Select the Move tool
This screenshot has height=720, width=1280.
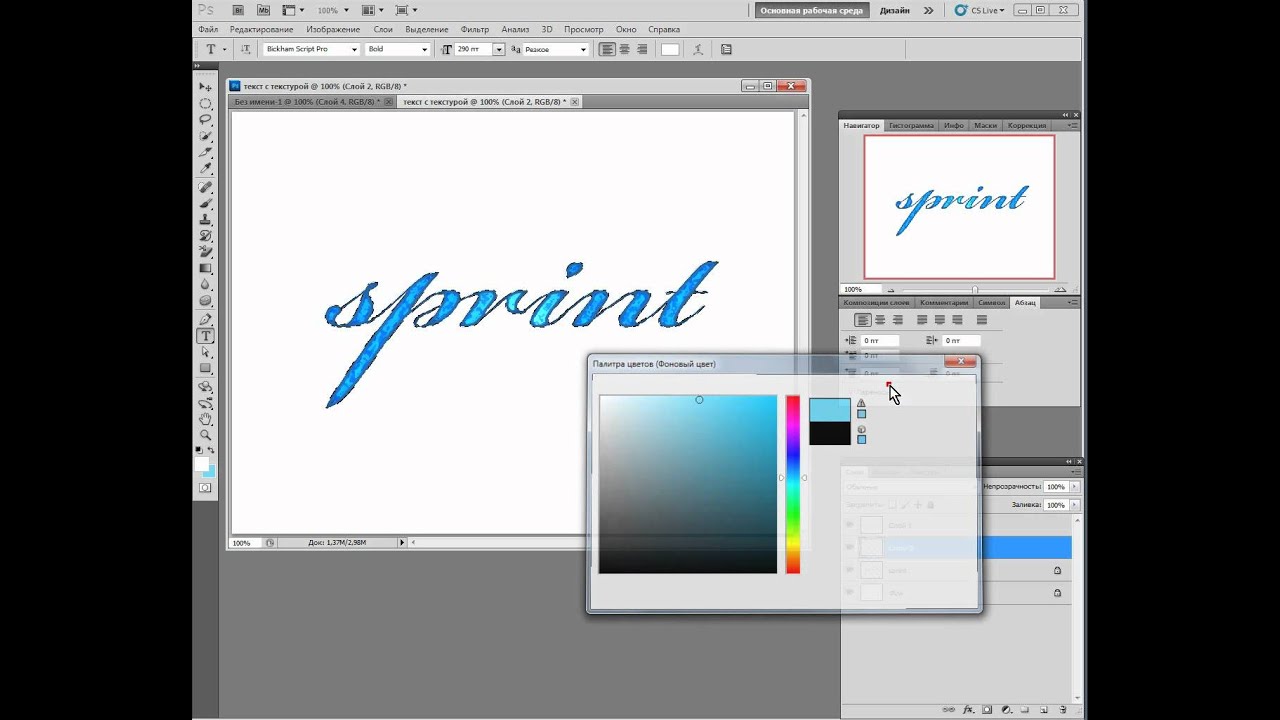[x=205, y=88]
